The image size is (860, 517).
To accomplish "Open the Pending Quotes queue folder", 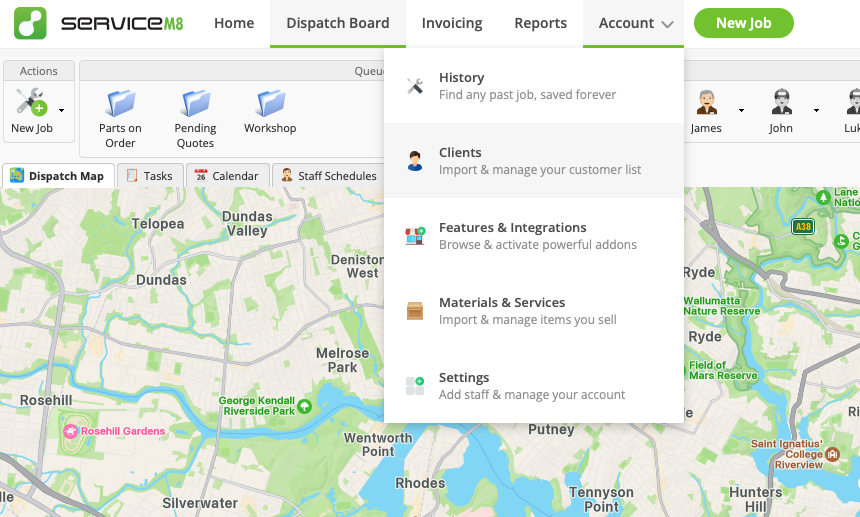I will click(x=195, y=118).
